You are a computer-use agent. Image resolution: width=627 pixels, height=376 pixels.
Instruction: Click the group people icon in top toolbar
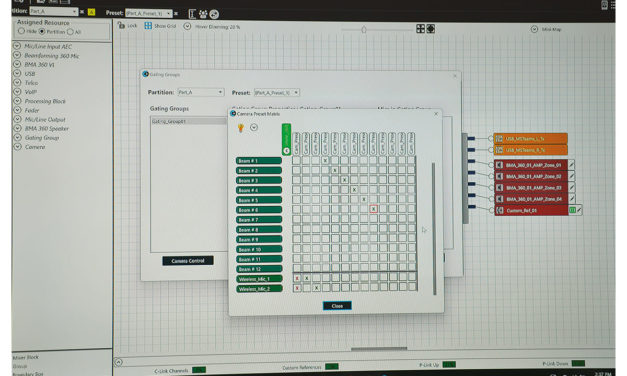click(x=203, y=14)
